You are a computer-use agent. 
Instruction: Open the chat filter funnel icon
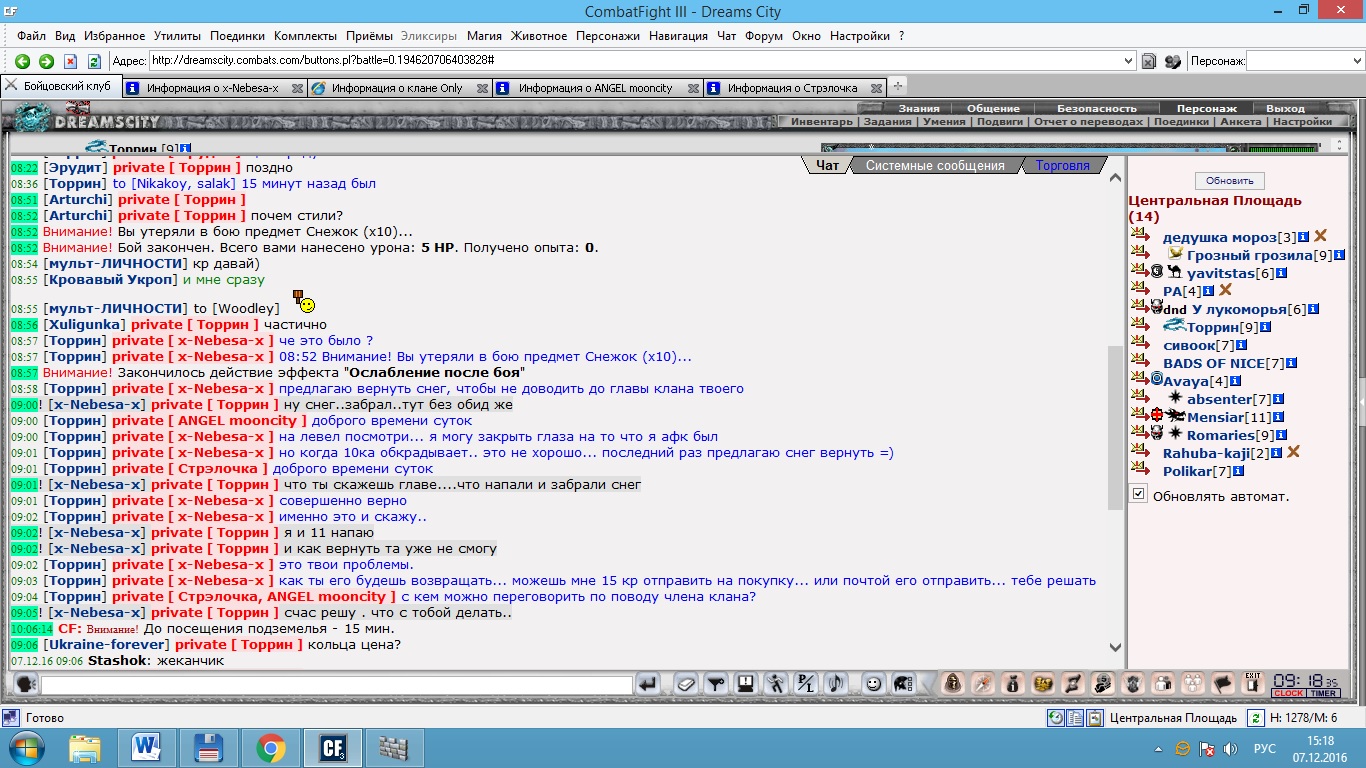[x=714, y=685]
